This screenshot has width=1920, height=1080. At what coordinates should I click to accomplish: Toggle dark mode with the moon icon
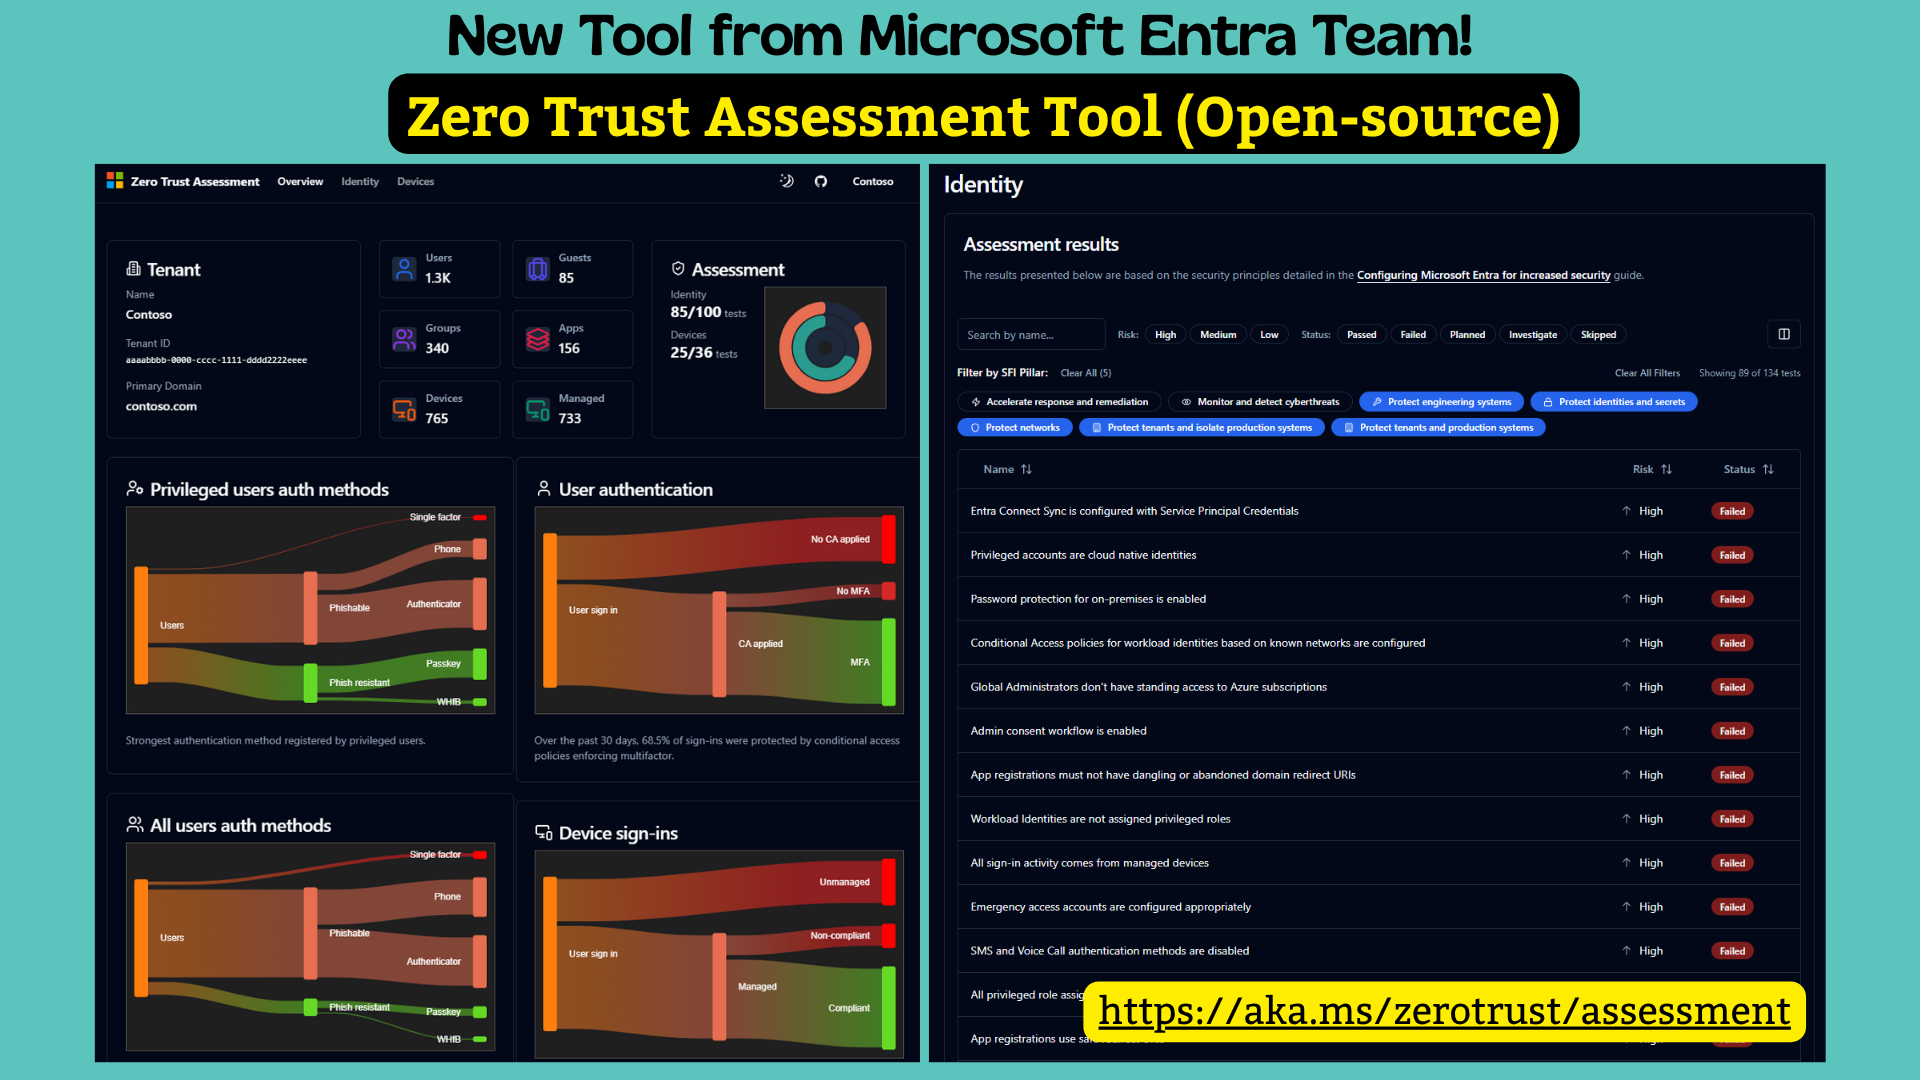pos(787,181)
